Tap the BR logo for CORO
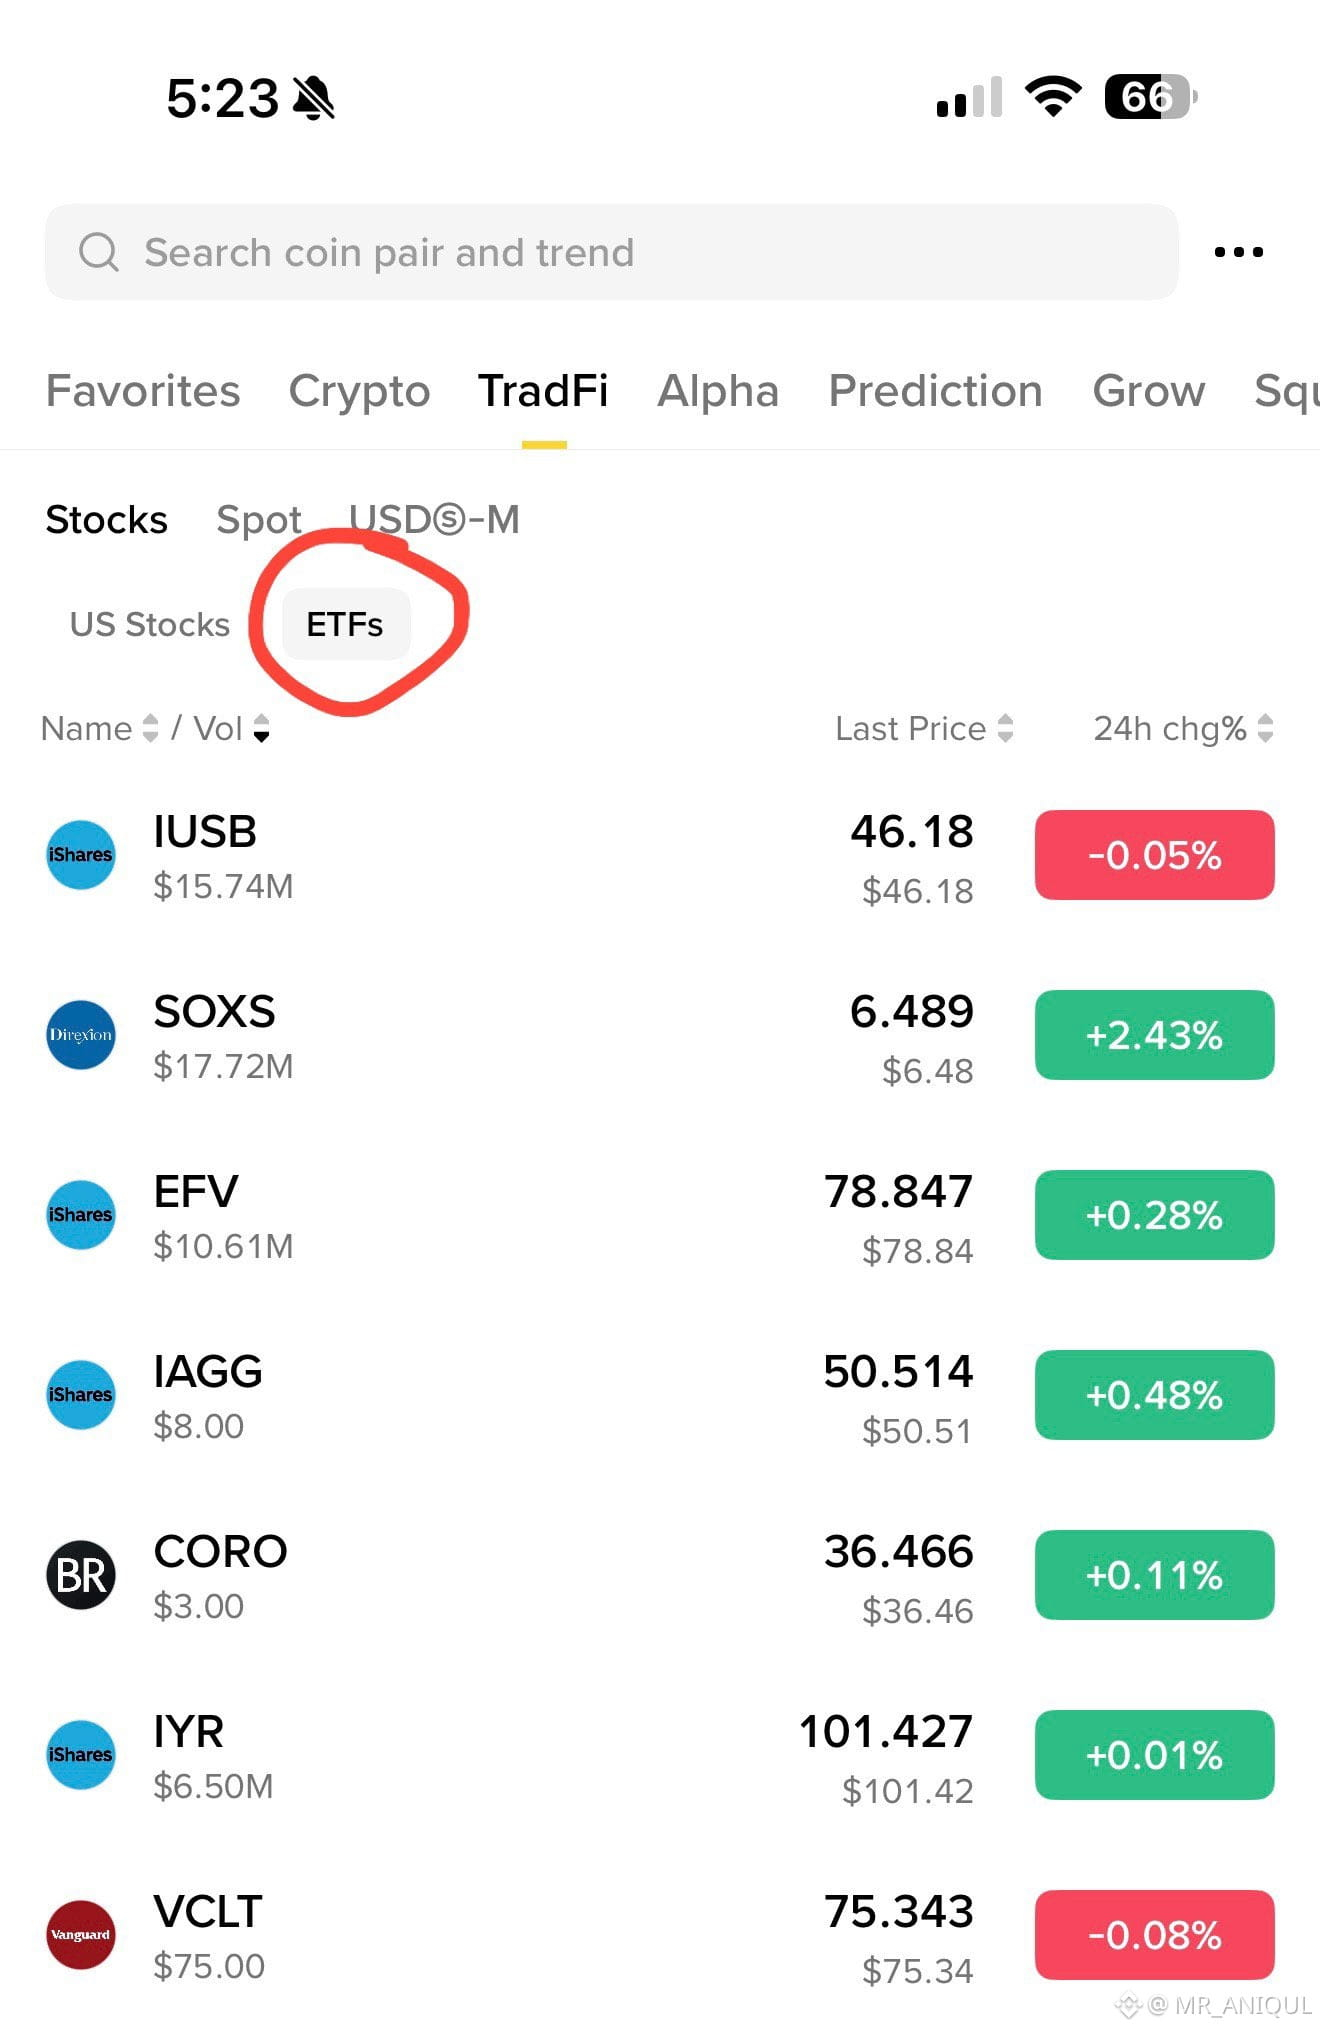This screenshot has width=1320, height=2030. point(81,1575)
